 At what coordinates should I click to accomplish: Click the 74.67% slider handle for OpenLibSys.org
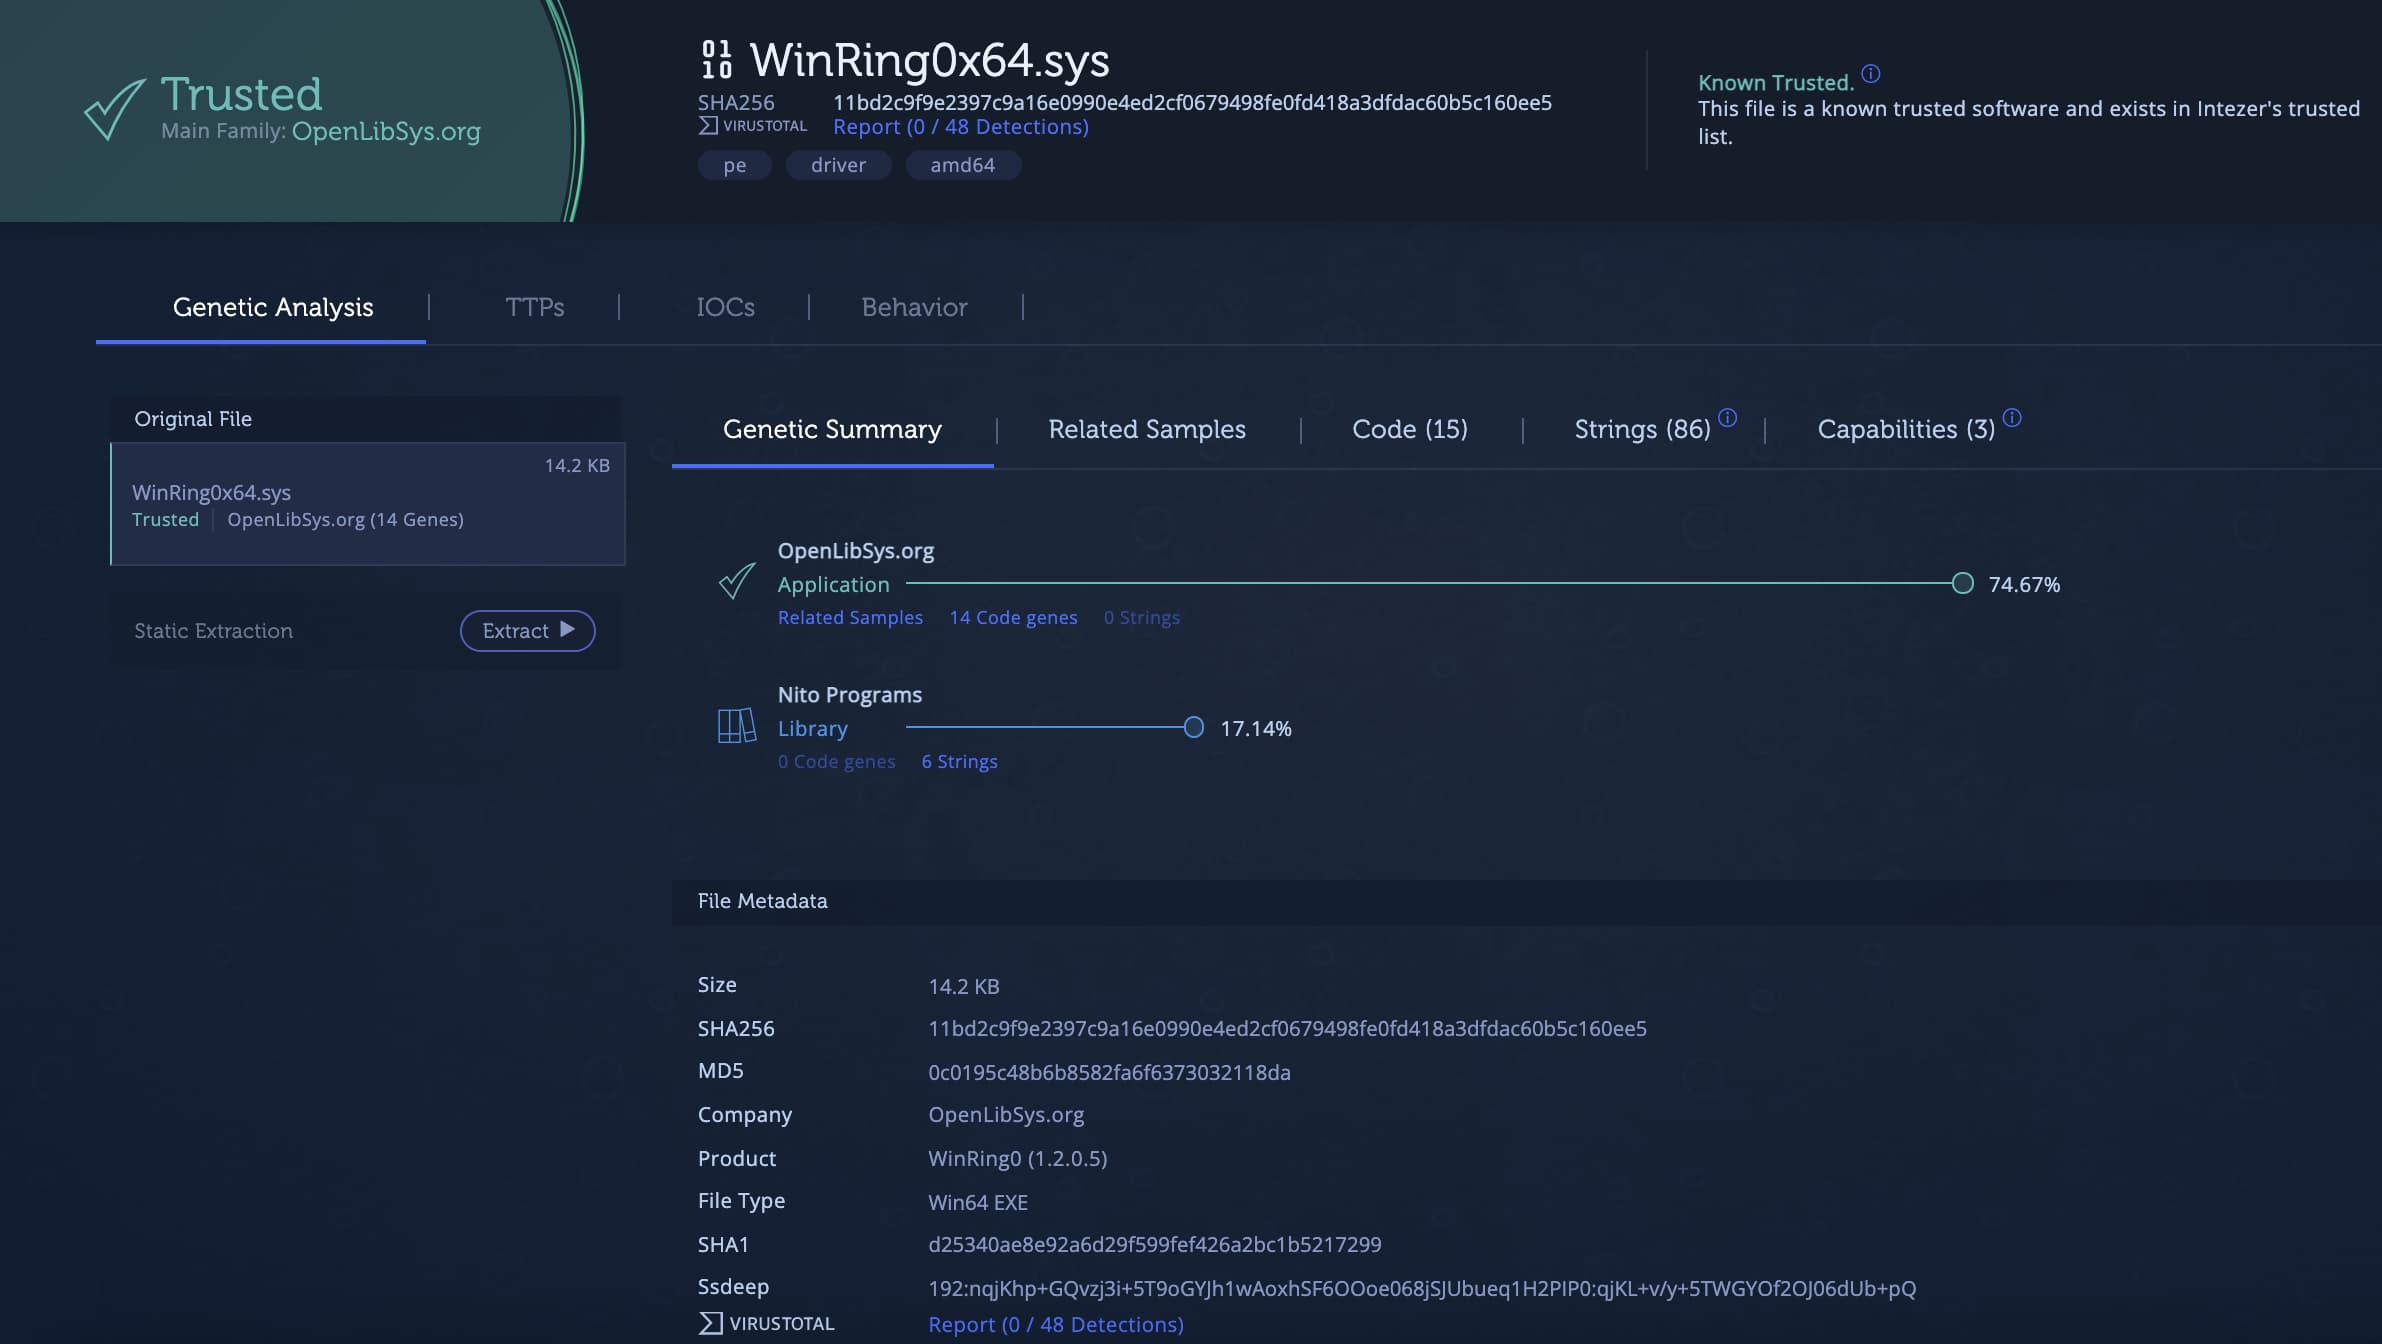(x=1962, y=583)
